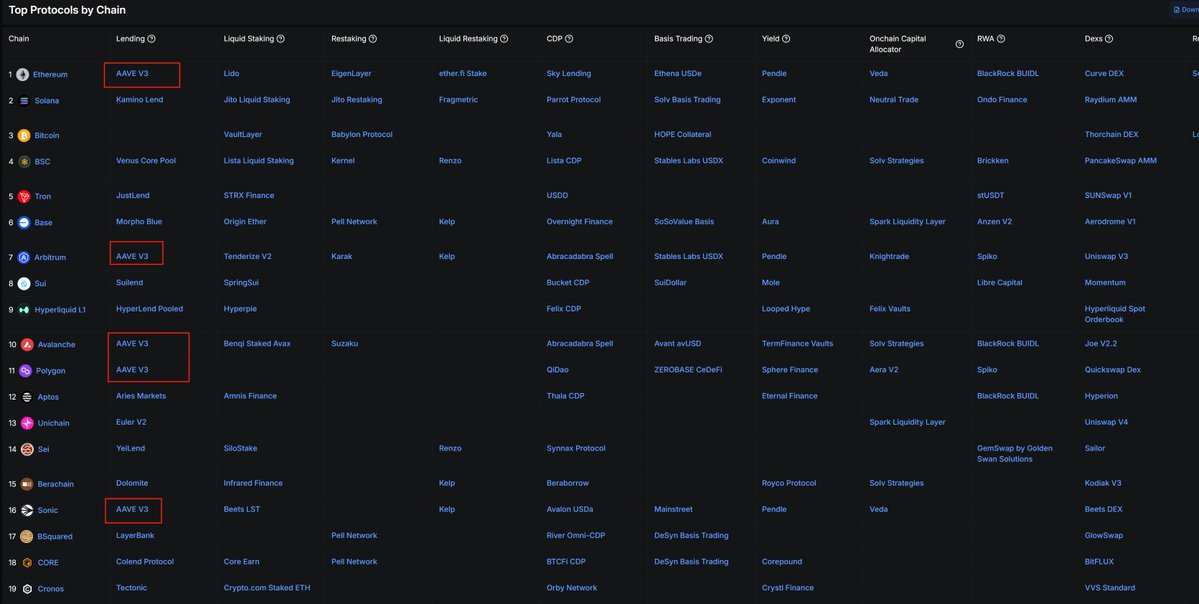The image size is (1199, 604).
Task: Open the JustLend link
Action: [x=133, y=196]
